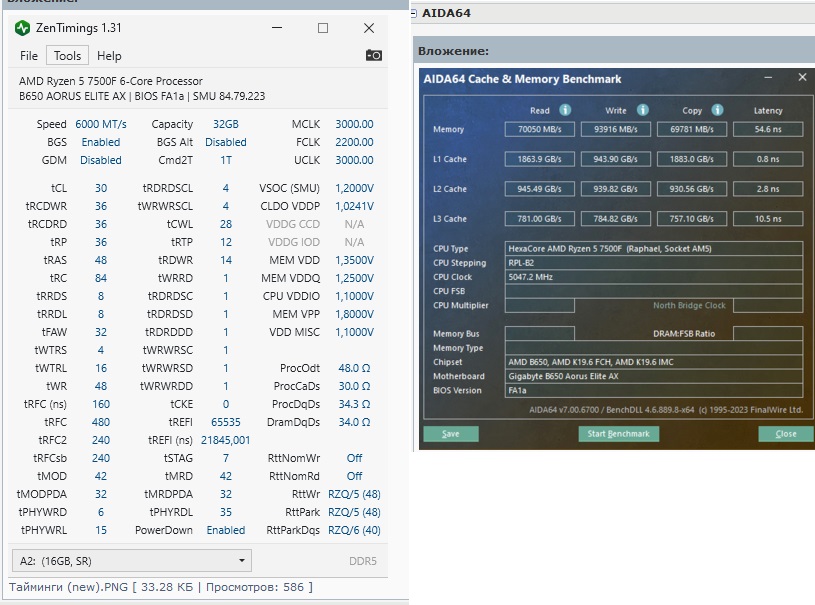The image size is (815, 605).
Task: Click the ProcOdt value 48.0 Ω
Action: point(354,368)
